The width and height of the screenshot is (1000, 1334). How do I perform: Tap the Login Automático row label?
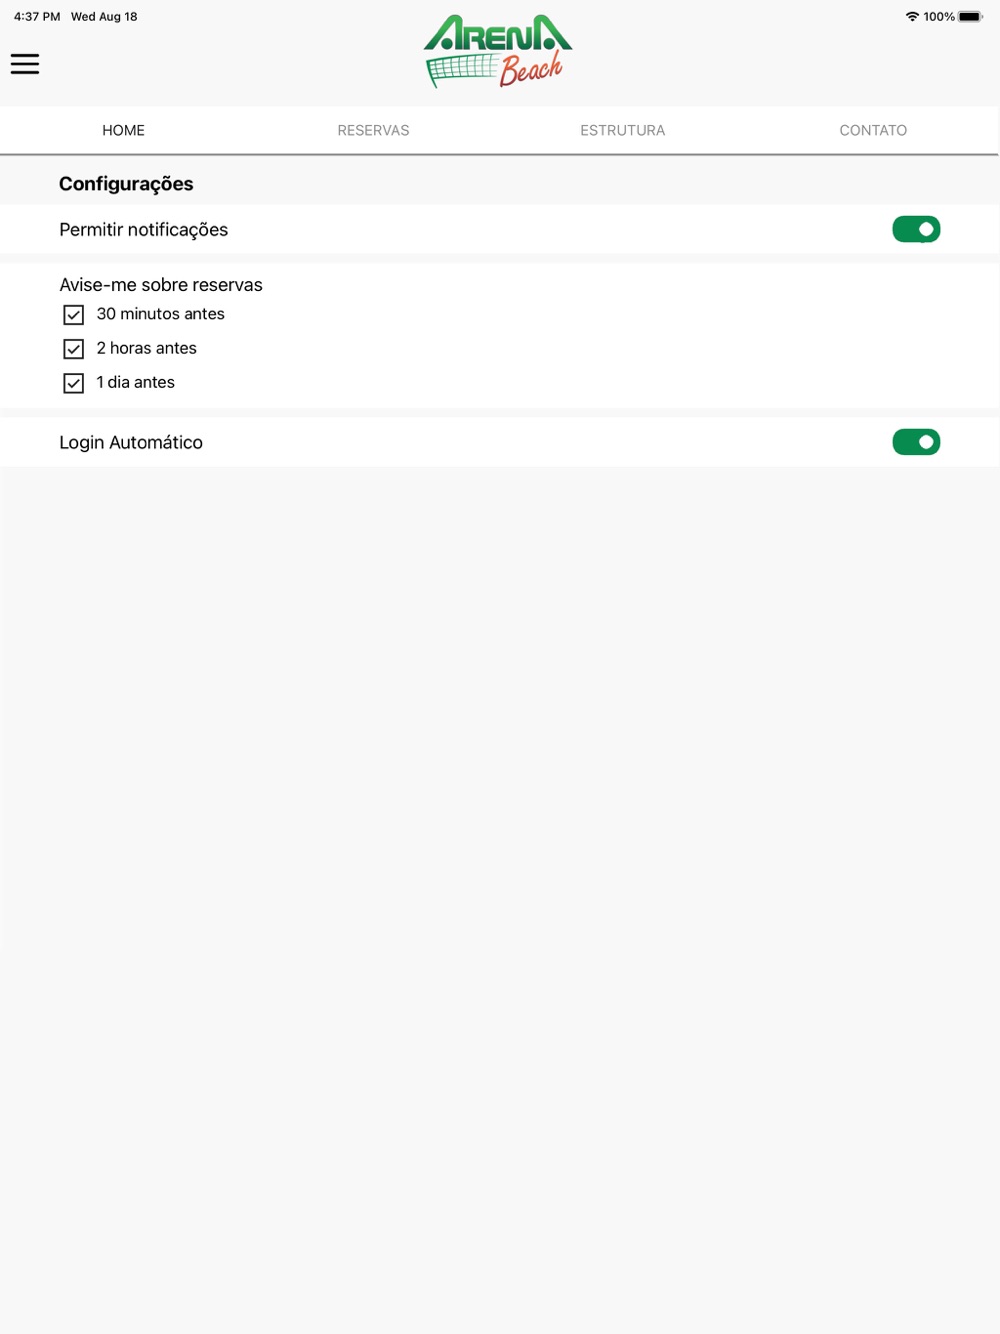click(x=131, y=442)
